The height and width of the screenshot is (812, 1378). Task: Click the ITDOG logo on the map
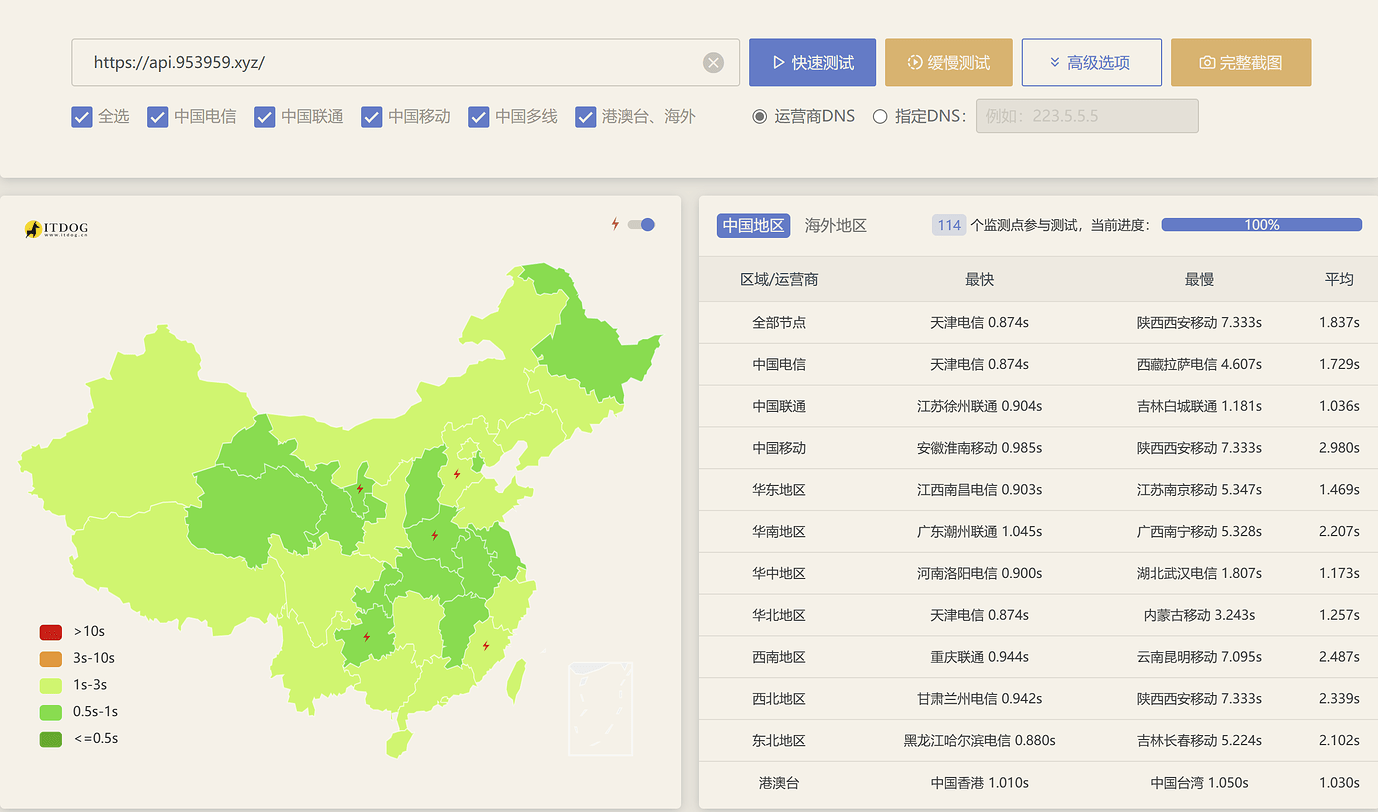click(x=57, y=229)
